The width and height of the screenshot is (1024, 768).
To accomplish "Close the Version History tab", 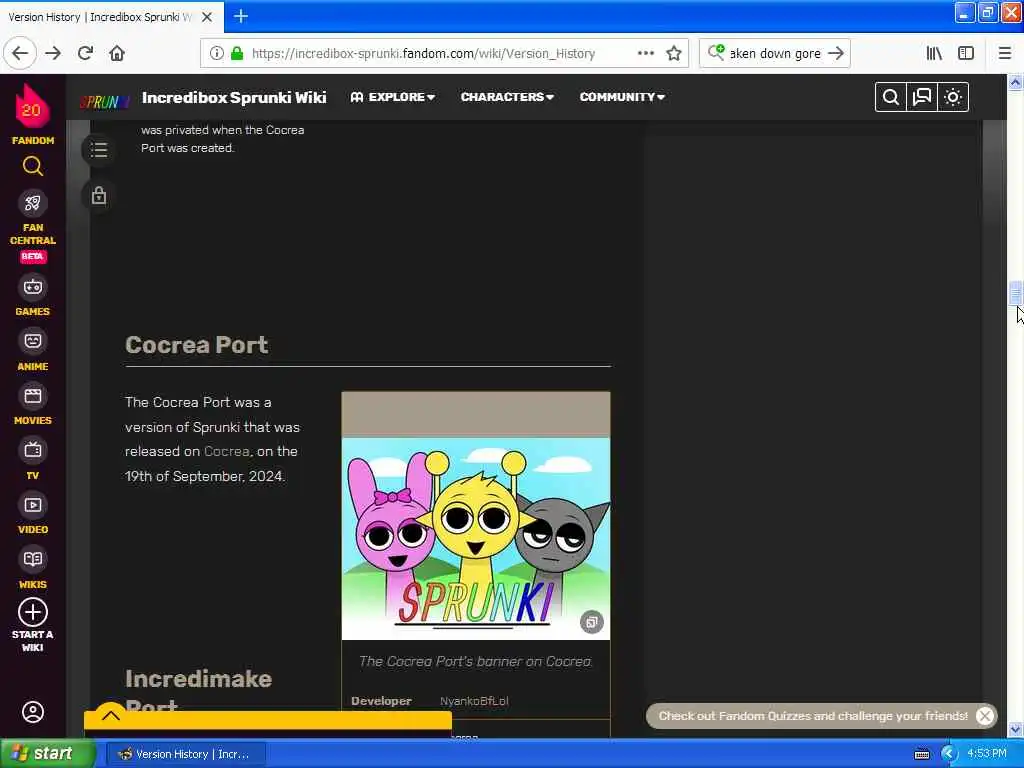I will pos(207,17).
